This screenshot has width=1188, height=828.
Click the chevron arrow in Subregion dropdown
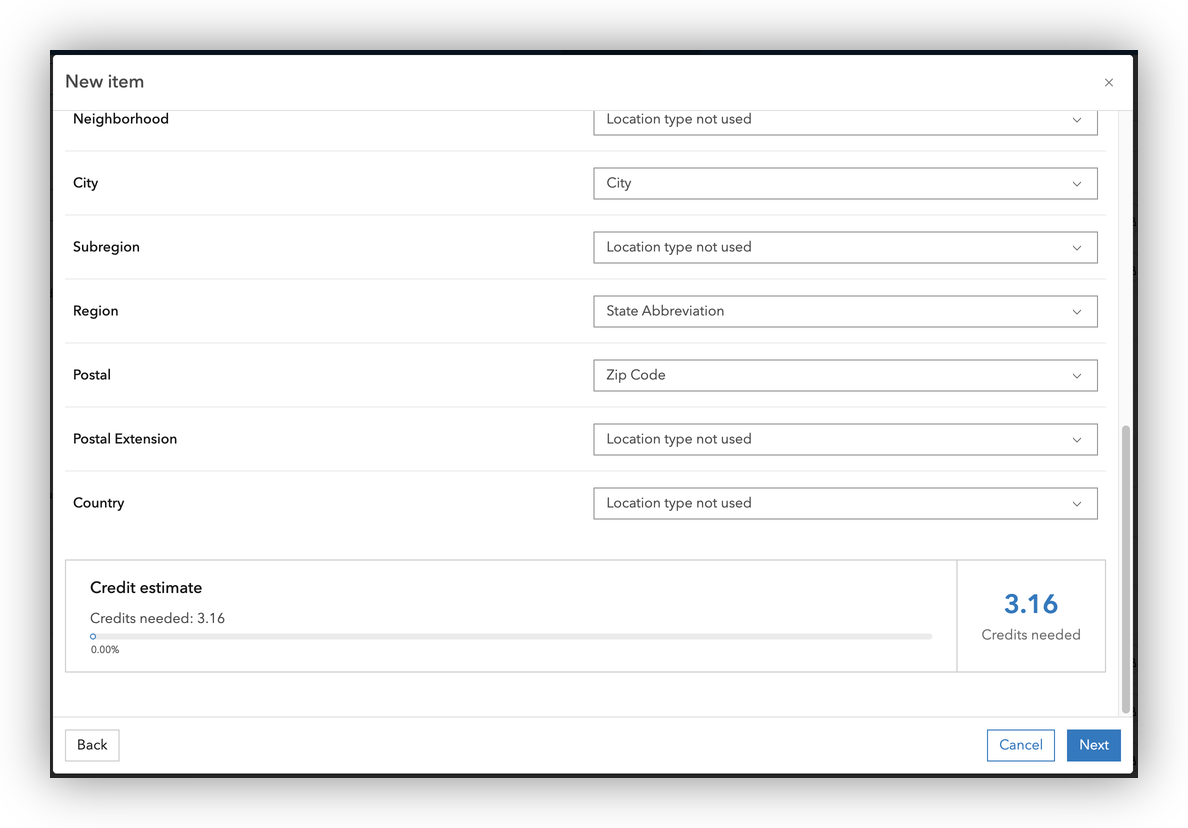[1077, 248]
